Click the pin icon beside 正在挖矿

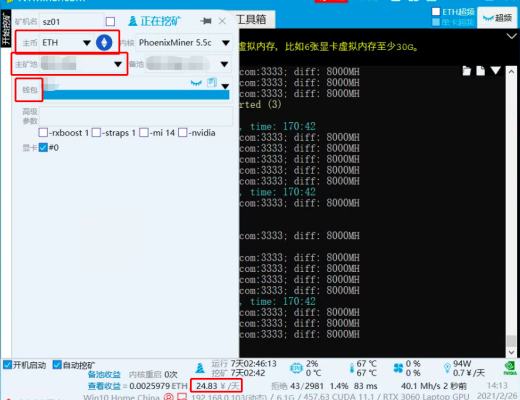(206, 21)
